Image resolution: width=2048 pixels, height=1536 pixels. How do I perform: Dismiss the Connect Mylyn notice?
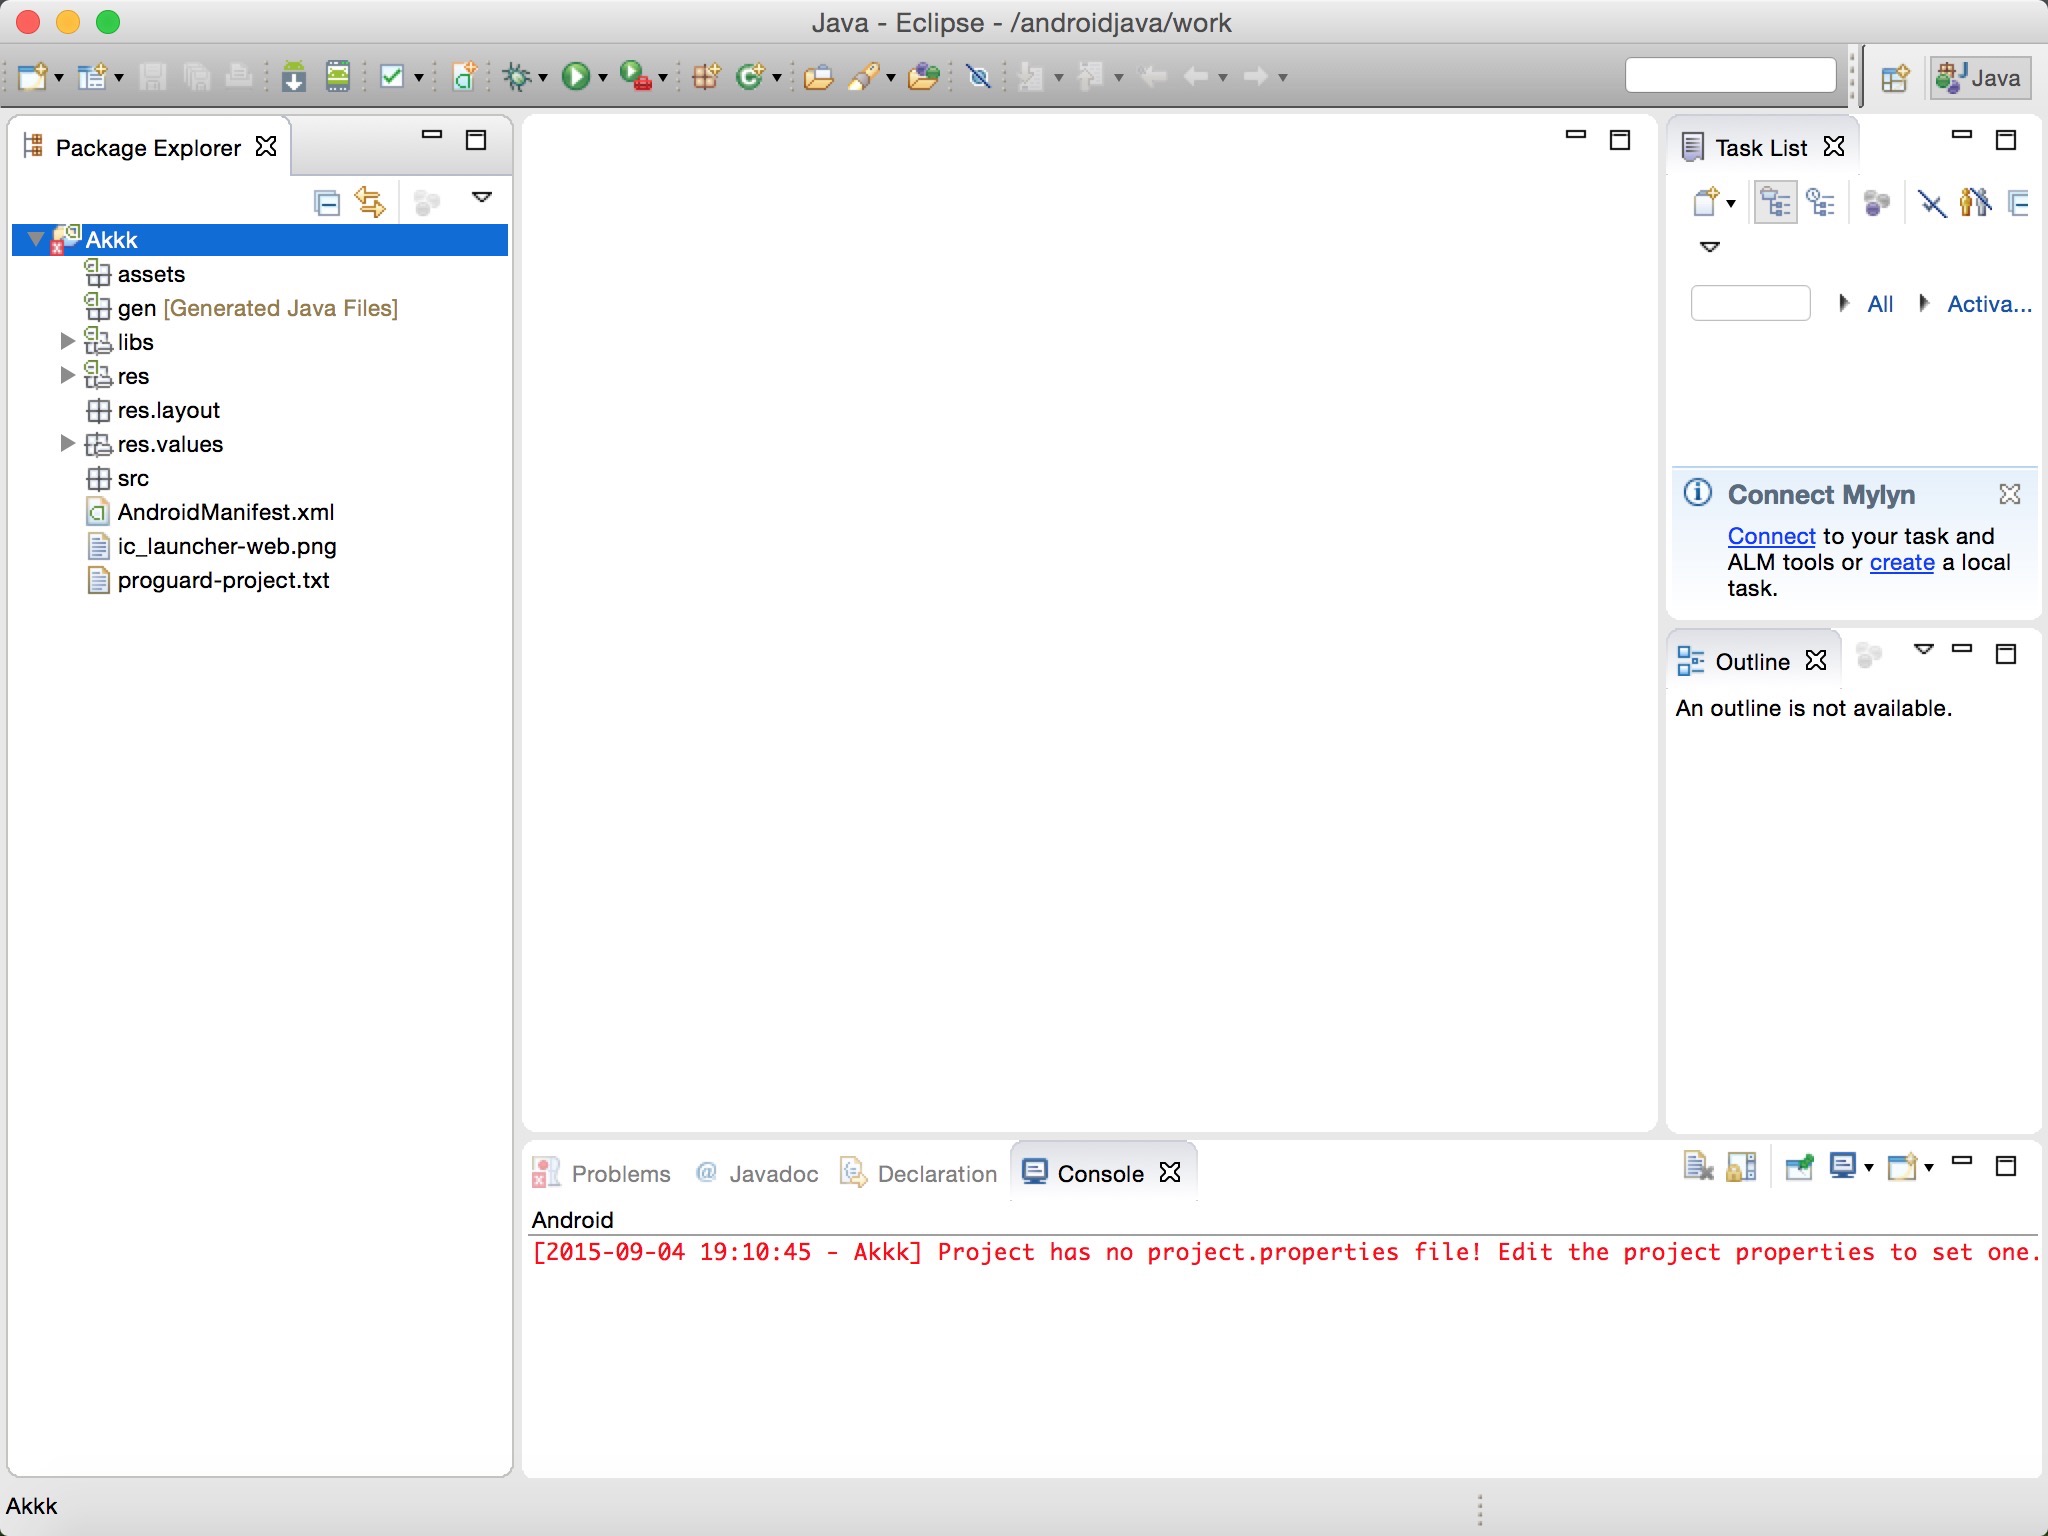tap(2009, 494)
